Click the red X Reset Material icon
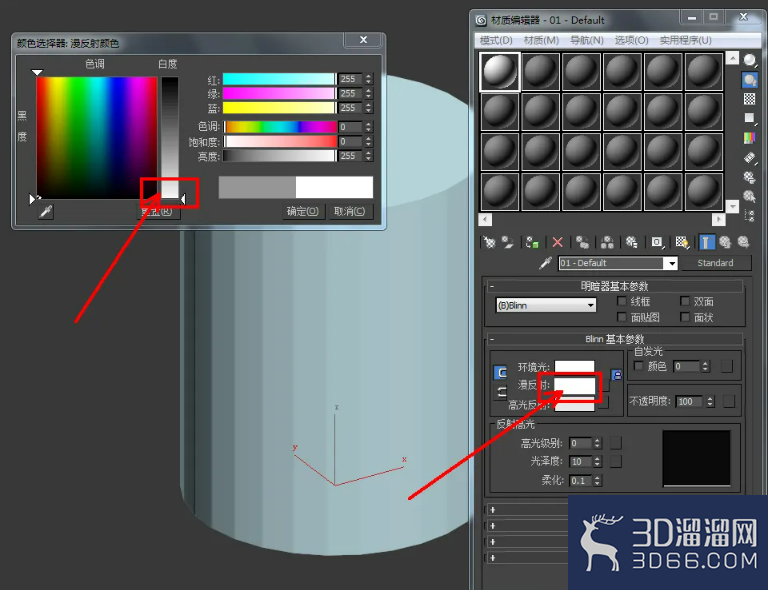 tap(557, 242)
